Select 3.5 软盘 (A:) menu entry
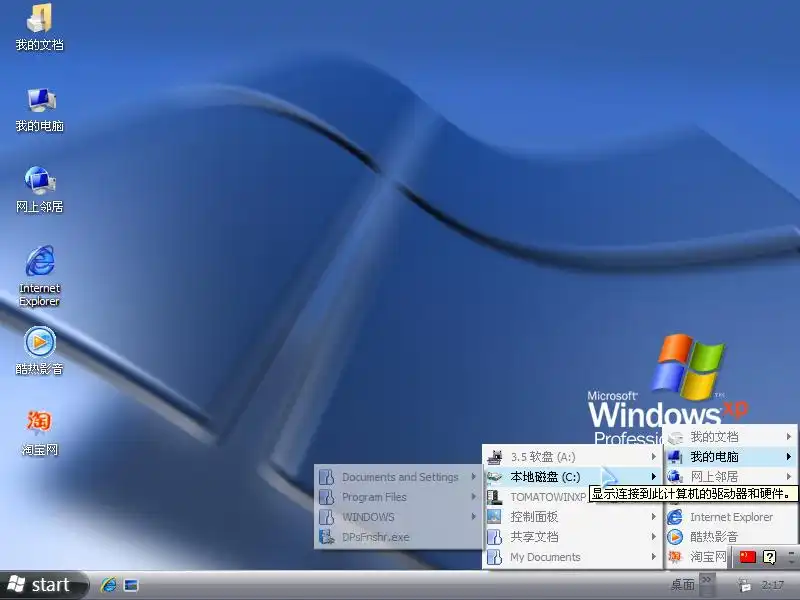Screen dimensions: 800x600 (572, 457)
